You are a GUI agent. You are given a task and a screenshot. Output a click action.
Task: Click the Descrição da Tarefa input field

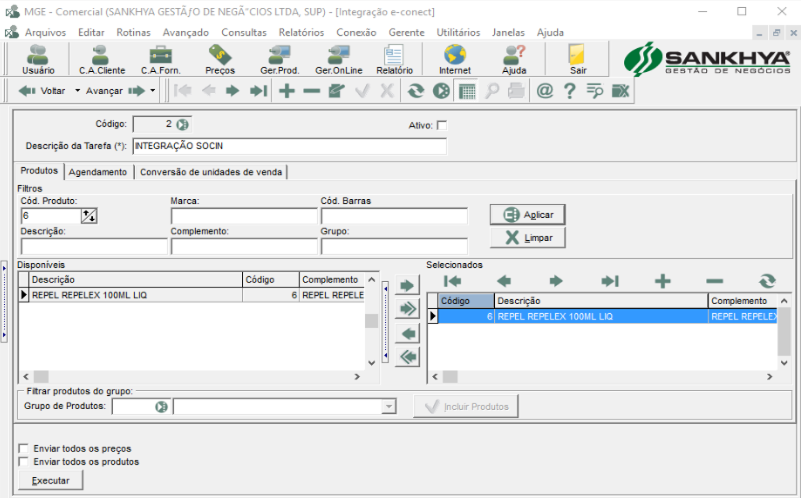[x=290, y=146]
